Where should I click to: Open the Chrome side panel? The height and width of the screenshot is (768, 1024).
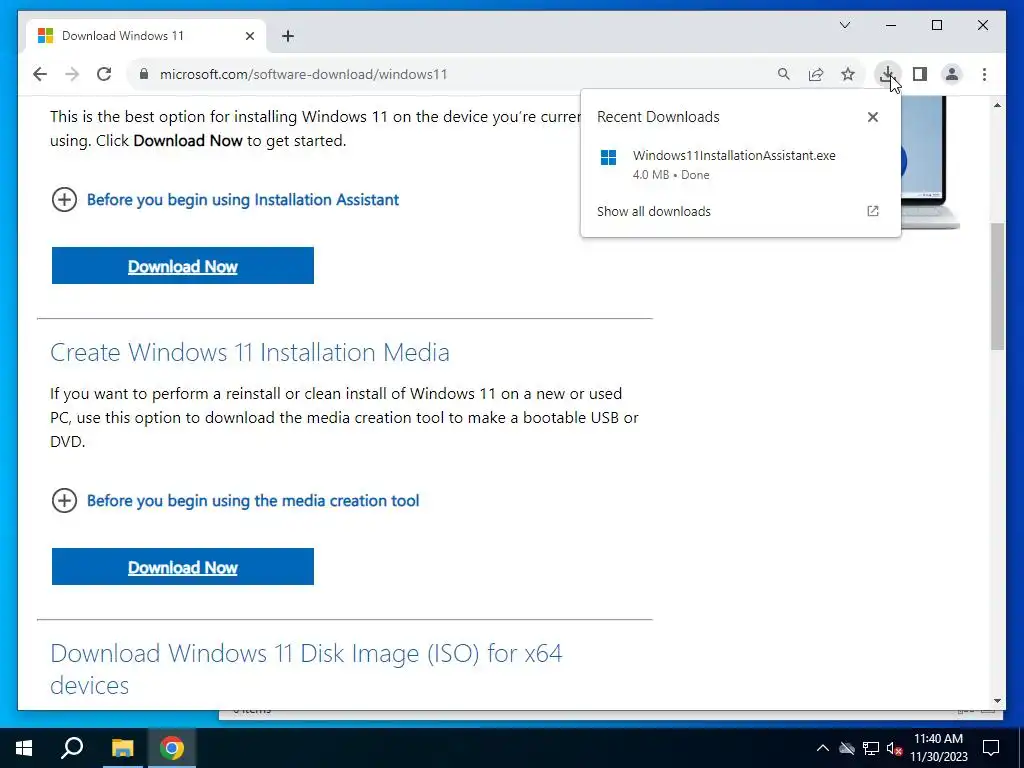(920, 74)
